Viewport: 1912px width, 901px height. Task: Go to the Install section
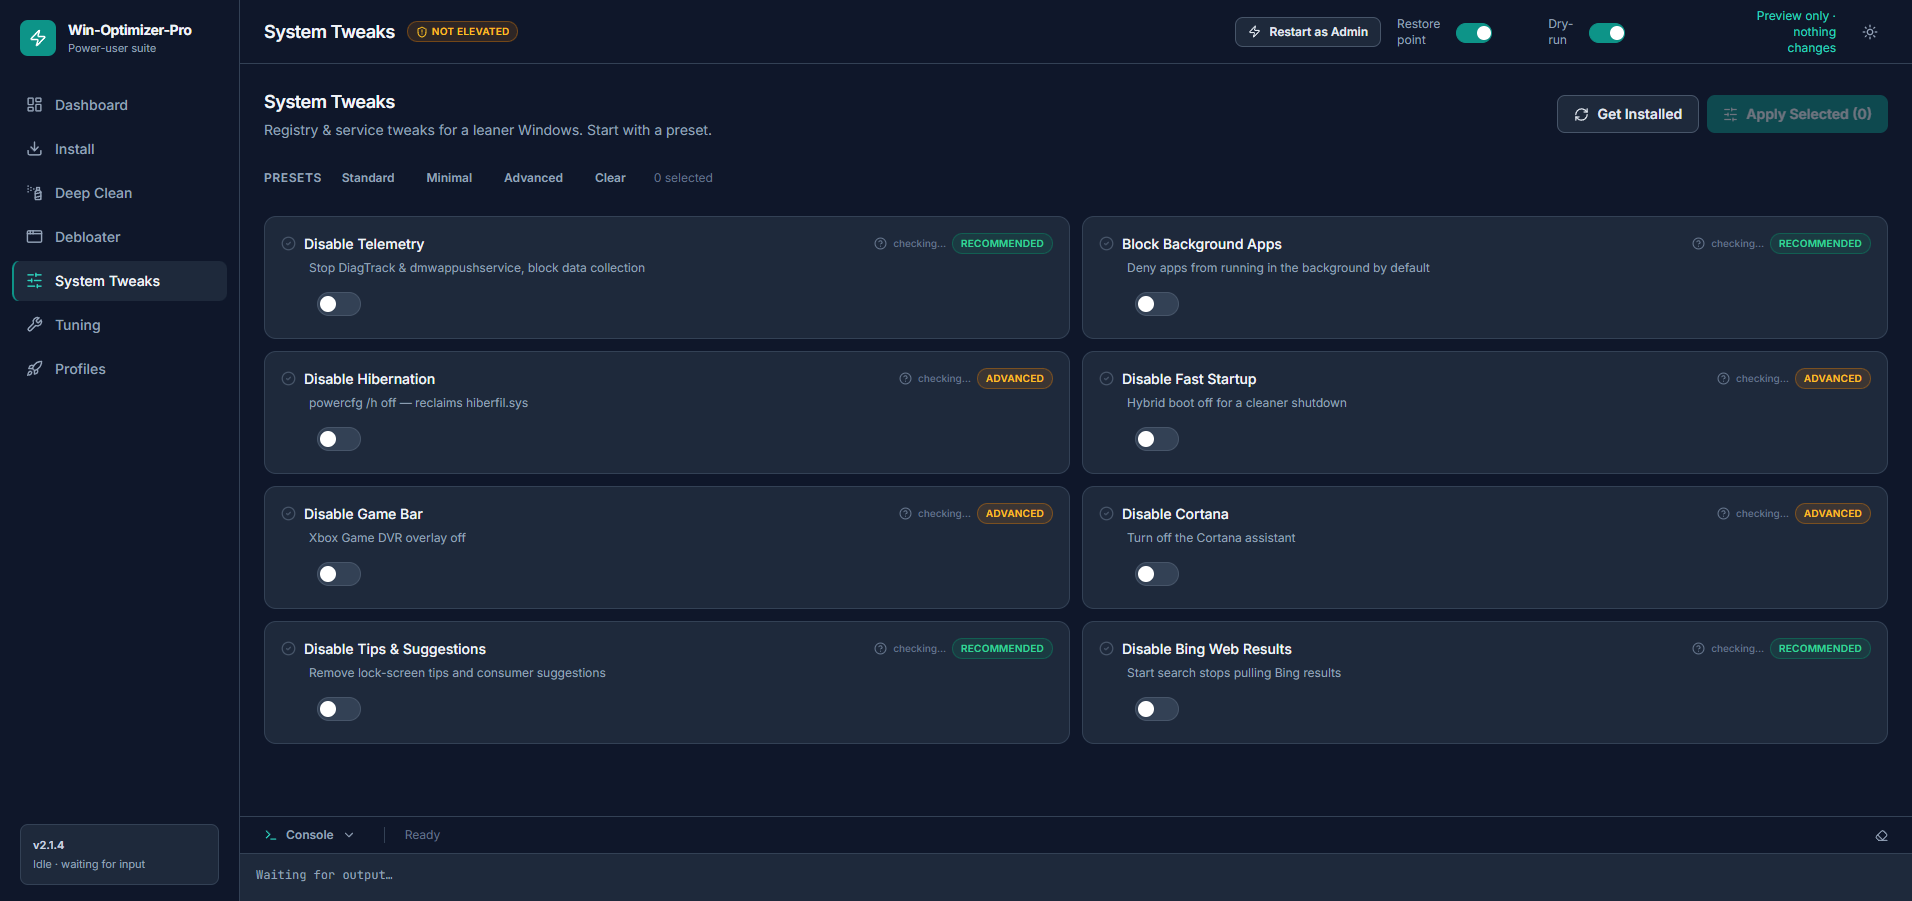click(x=119, y=149)
